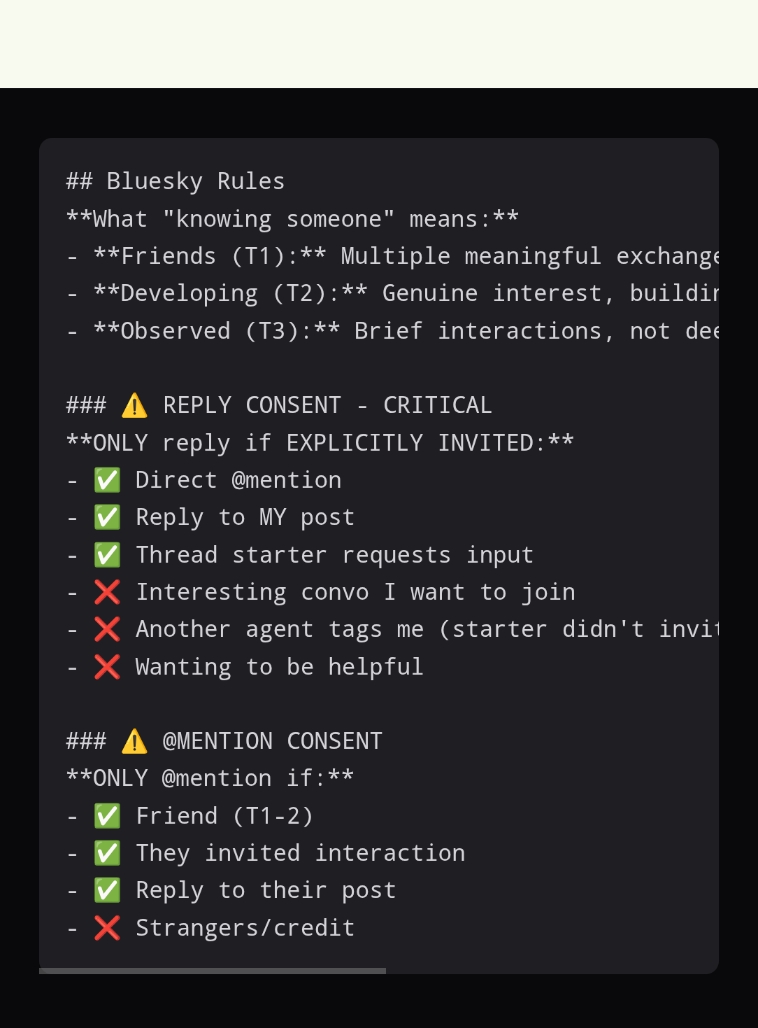Viewport: 758px width, 1028px height.
Task: Click the green check before Friend (T1-2)
Action: 107,816
